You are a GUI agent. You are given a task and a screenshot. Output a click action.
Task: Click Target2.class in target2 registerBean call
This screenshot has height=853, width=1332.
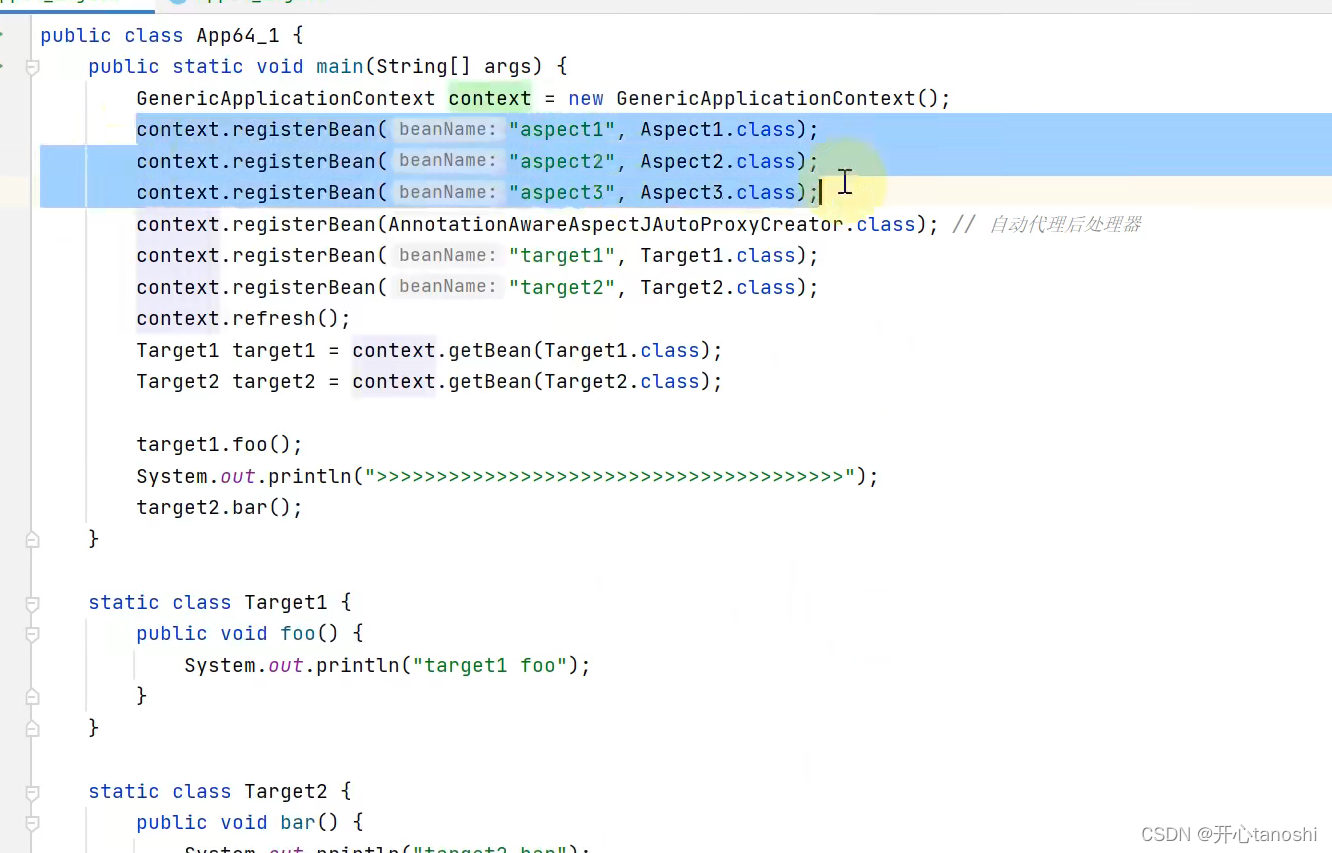(718, 287)
